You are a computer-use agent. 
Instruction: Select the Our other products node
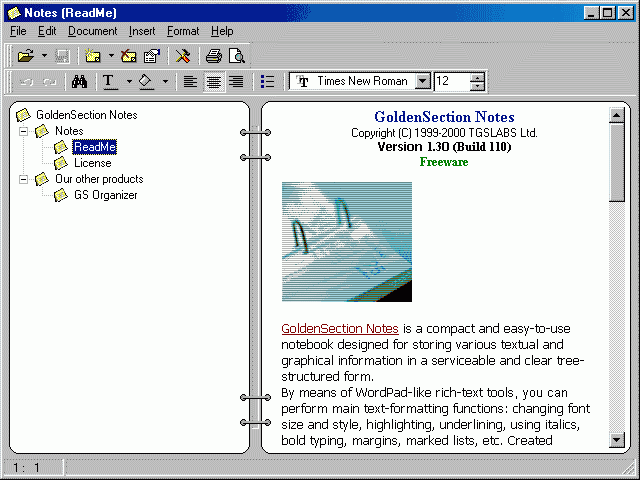99,179
